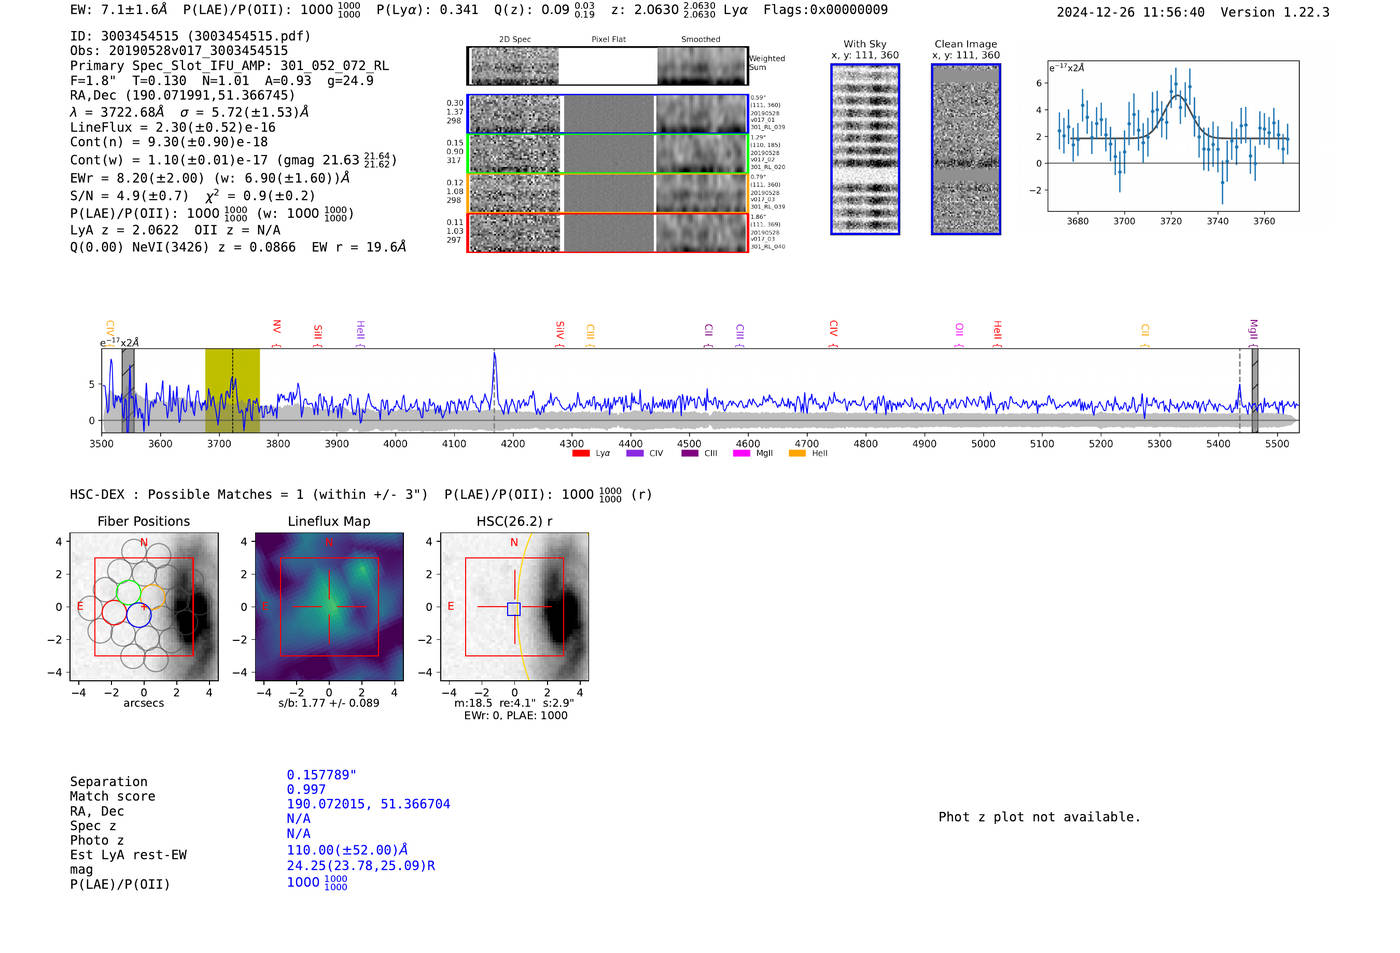The width and height of the screenshot is (1400, 953).
Task: Click the blue fiber circle in Fiber Positions
Action: click(x=139, y=615)
